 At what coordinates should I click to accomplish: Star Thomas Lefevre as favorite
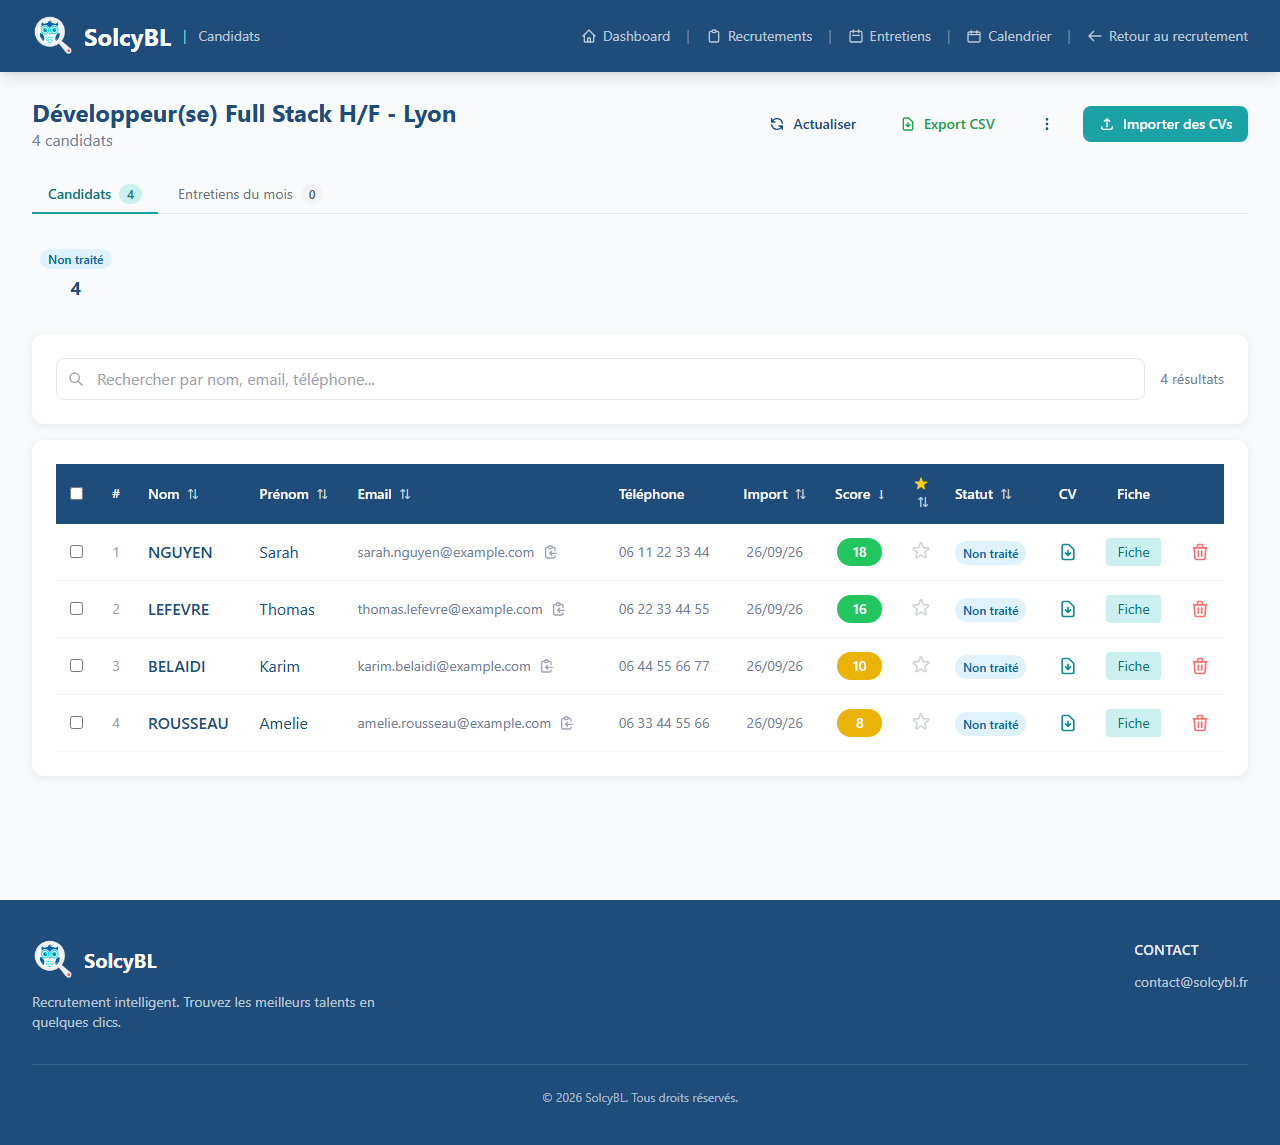coord(921,608)
